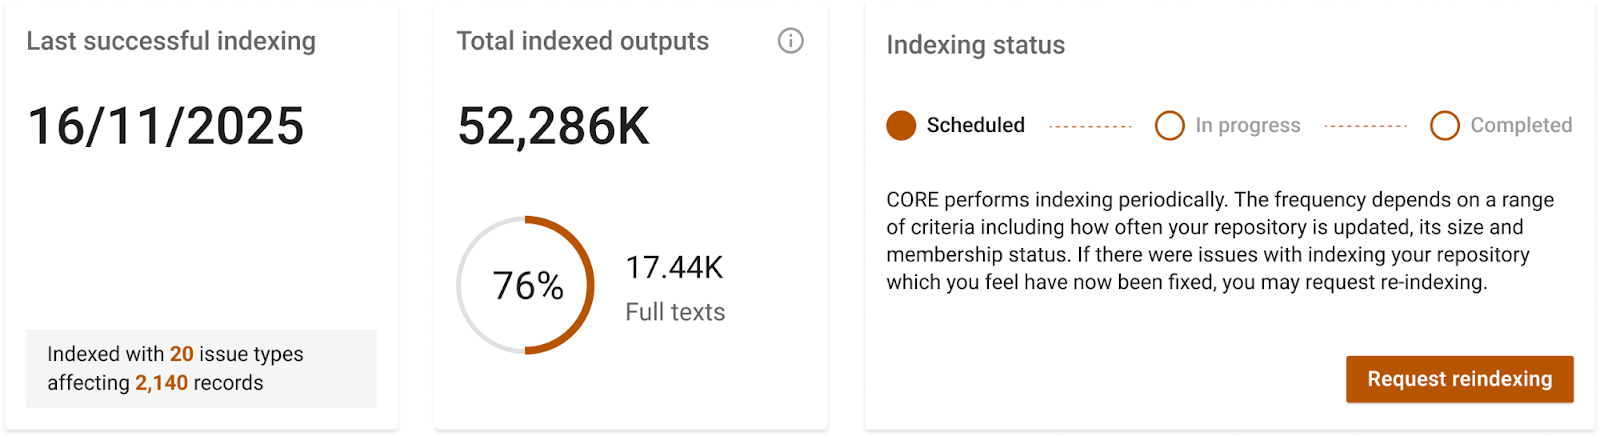The height and width of the screenshot is (437, 1600).
Task: Click the Full texts label
Action: (x=675, y=312)
